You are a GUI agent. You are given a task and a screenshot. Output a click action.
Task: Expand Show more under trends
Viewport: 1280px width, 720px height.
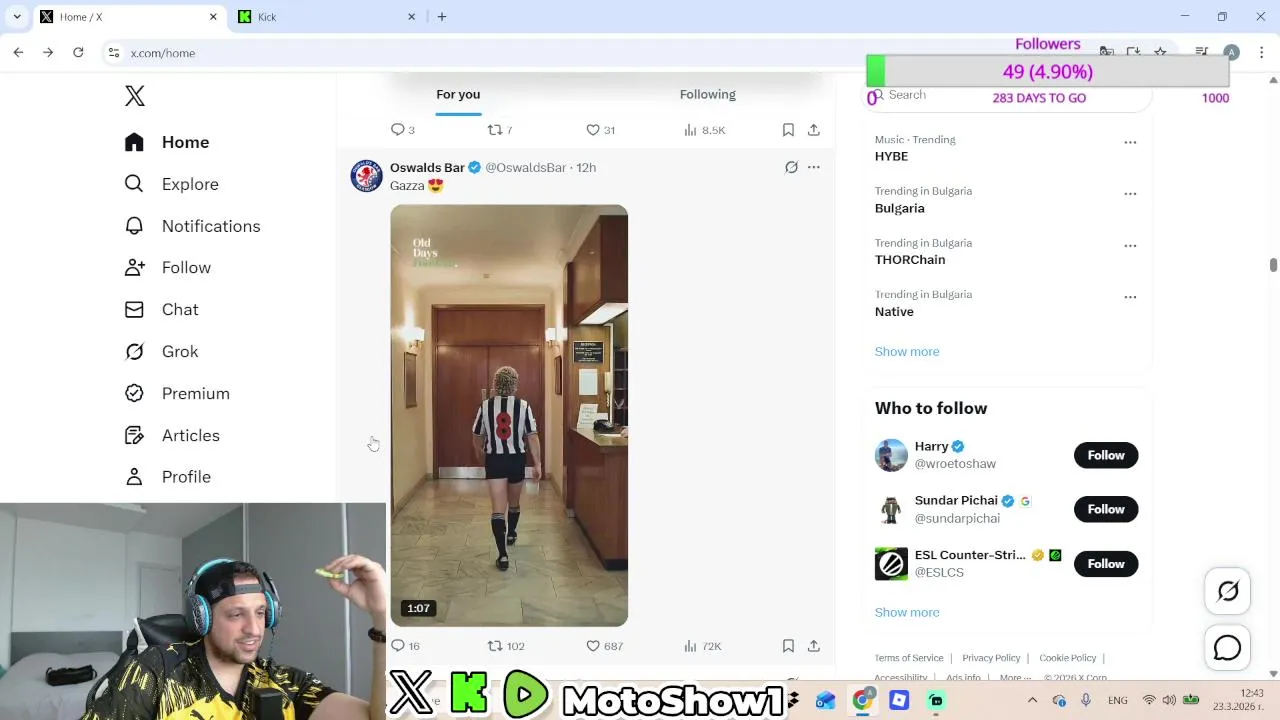(907, 352)
